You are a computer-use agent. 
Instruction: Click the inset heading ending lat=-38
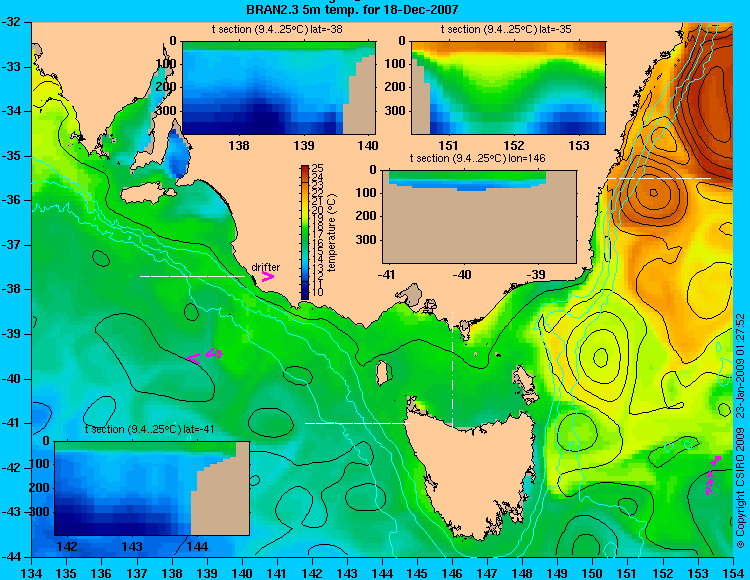coord(277,29)
